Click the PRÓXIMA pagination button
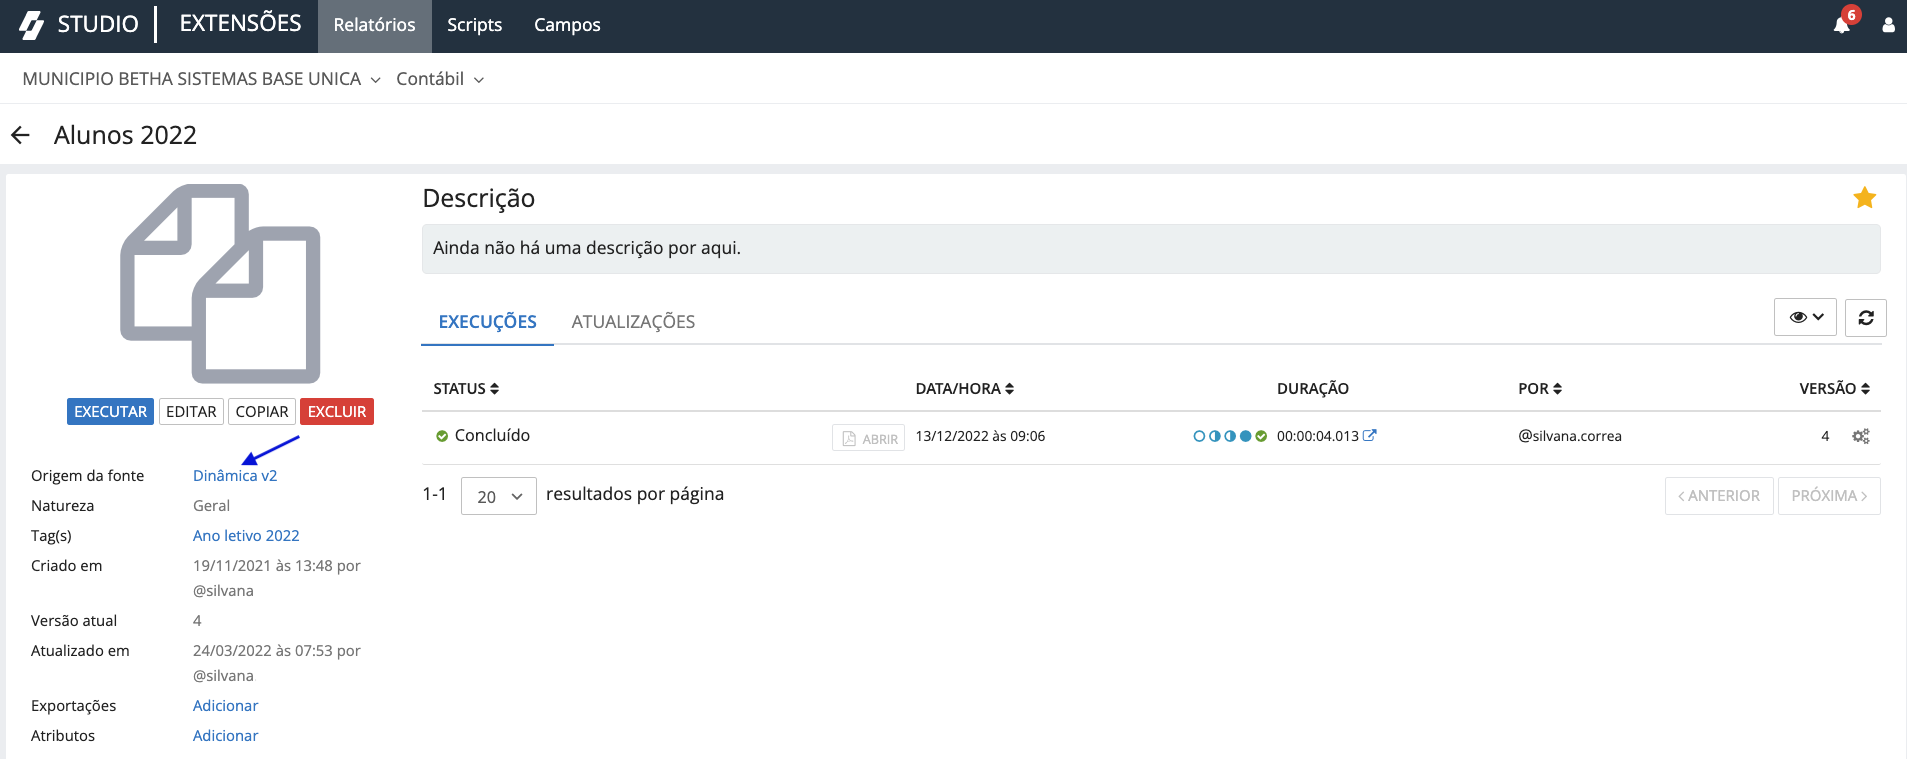The image size is (1907, 759). pos(1829,496)
